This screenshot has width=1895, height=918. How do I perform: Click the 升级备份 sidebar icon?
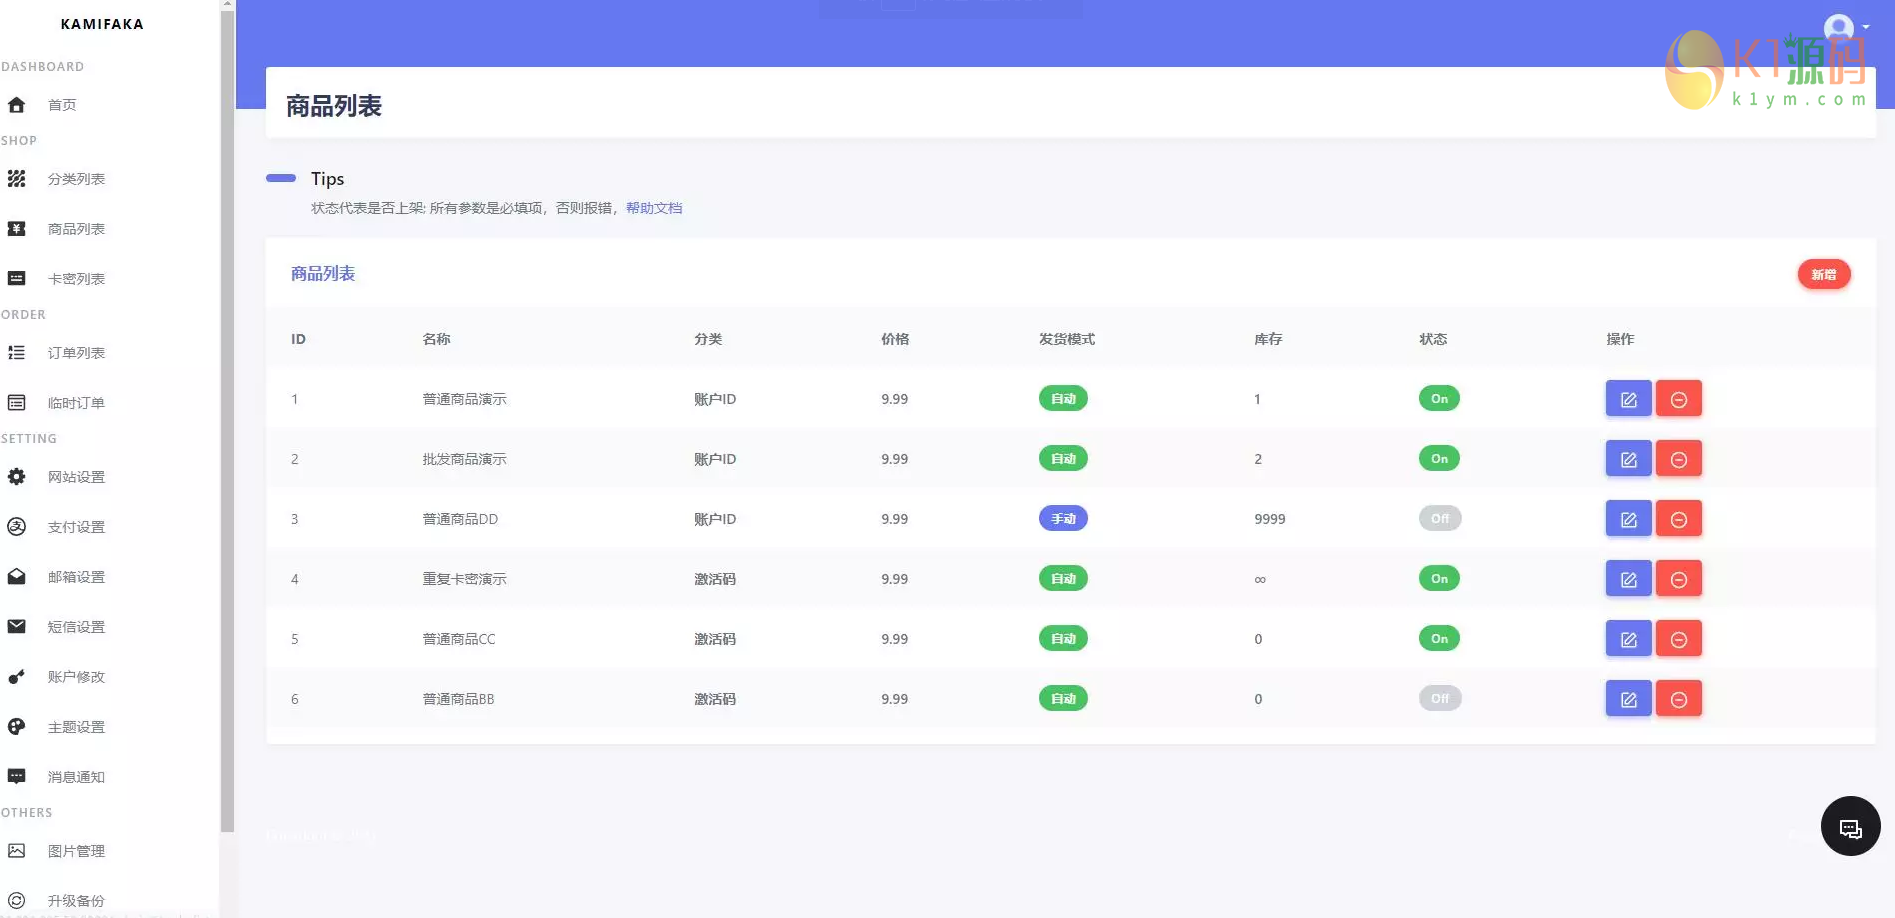click(x=16, y=901)
